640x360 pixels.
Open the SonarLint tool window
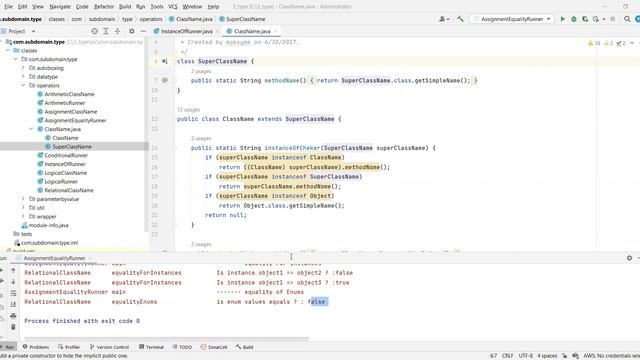(x=214, y=347)
